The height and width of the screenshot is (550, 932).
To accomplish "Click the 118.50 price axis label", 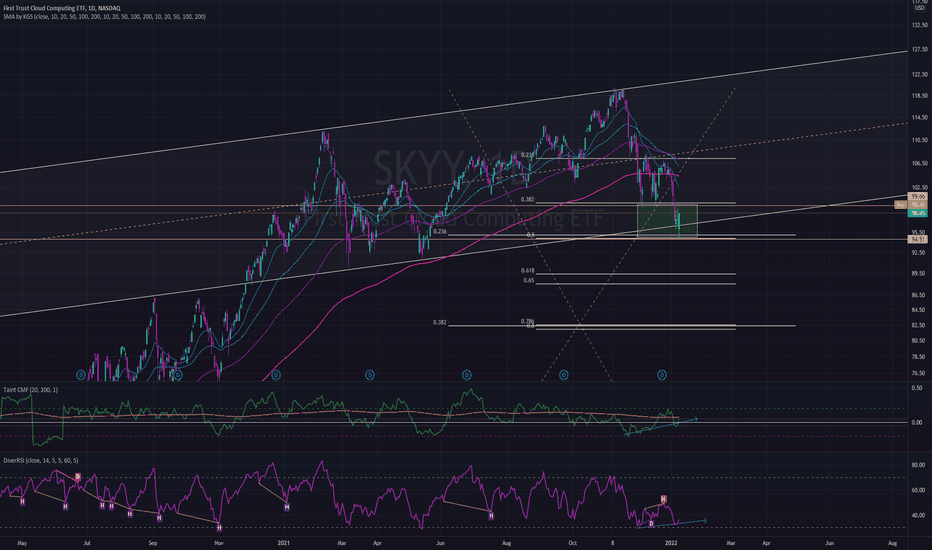I will point(919,96).
